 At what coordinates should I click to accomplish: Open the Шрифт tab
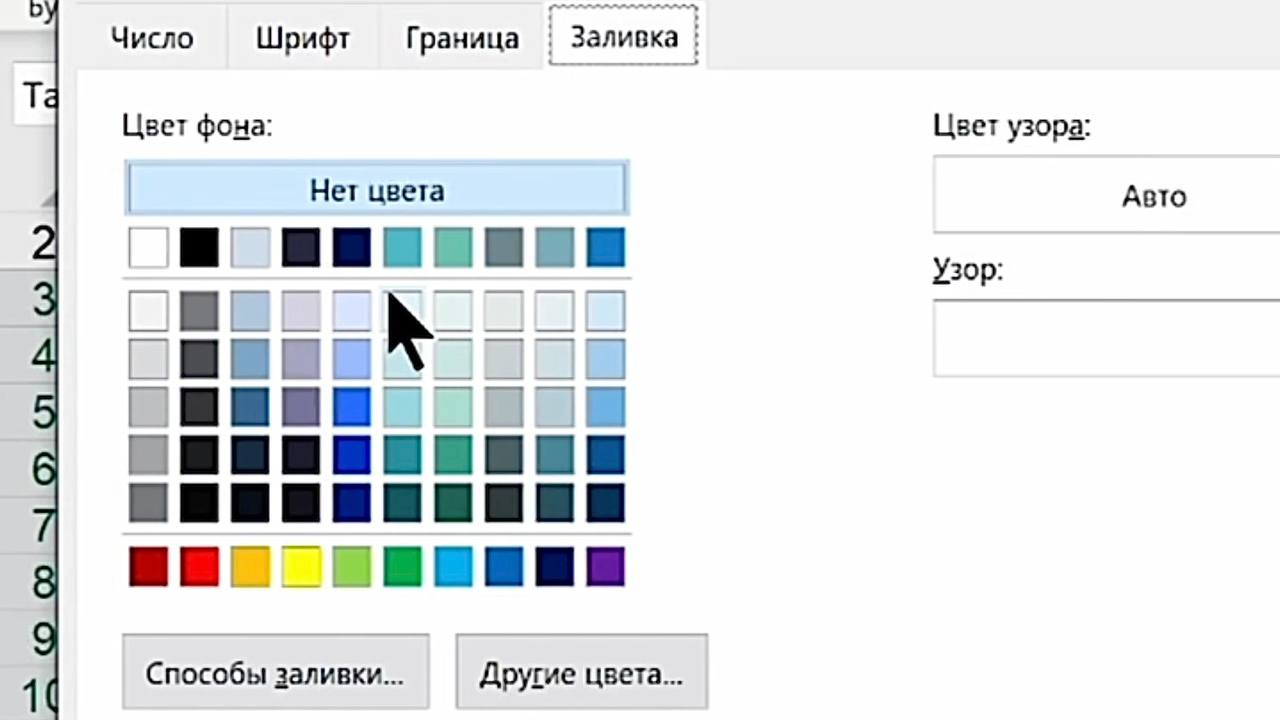pos(302,38)
